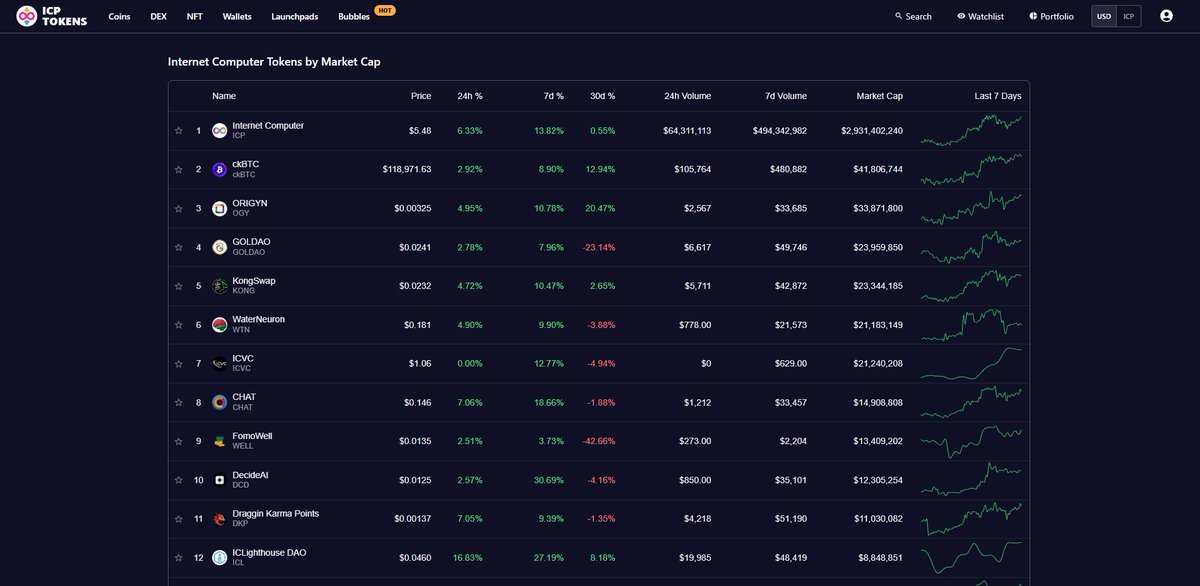
Task: Click Internet Computer 7-day sparkline chart
Action: [x=971, y=130]
